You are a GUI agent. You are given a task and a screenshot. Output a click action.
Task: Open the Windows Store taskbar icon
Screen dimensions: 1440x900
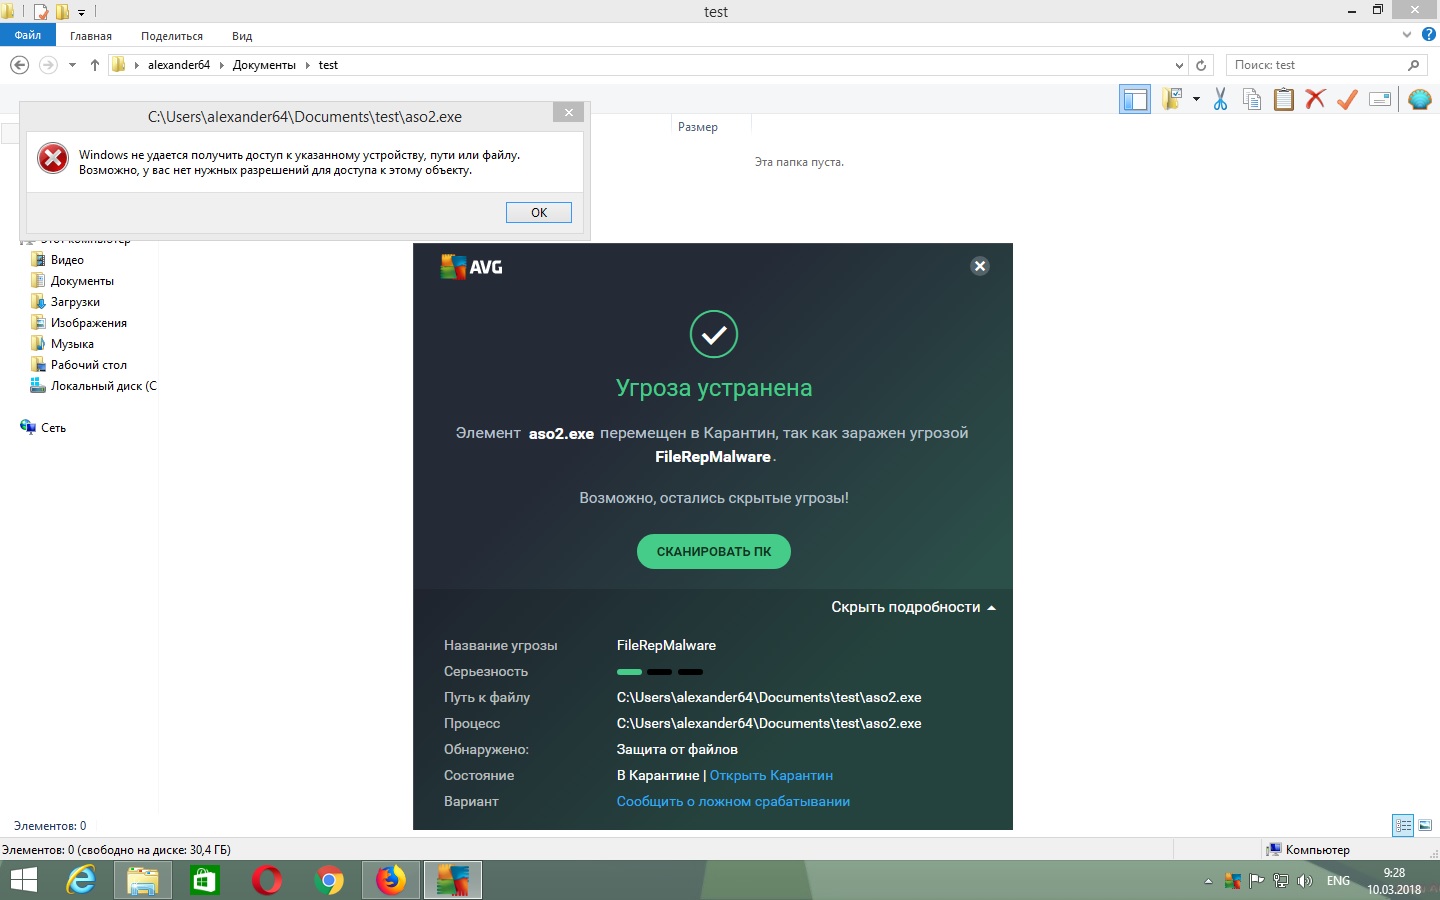coord(205,880)
